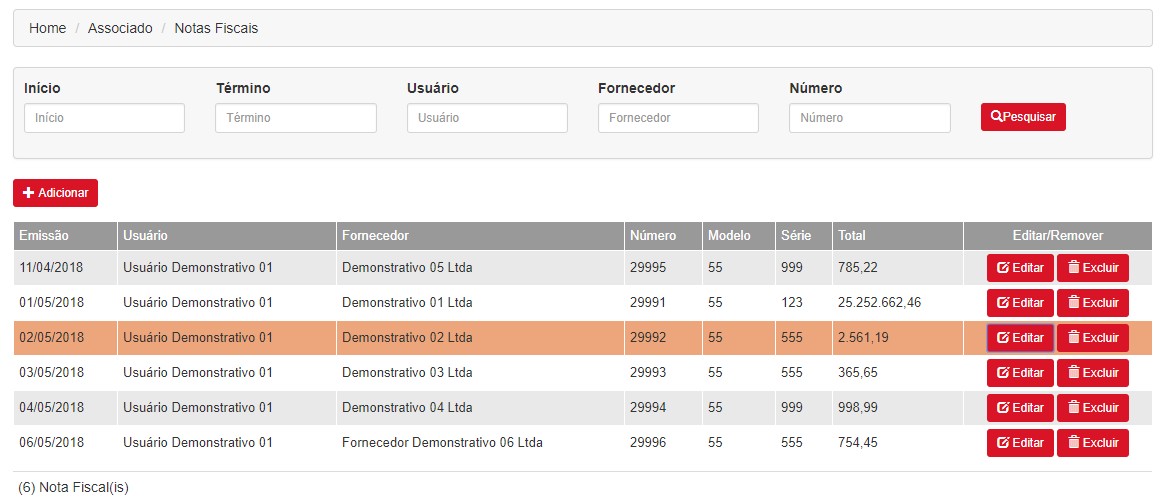Click the Fornecedor filter input
The height and width of the screenshot is (502, 1163).
pyautogui.click(x=679, y=118)
